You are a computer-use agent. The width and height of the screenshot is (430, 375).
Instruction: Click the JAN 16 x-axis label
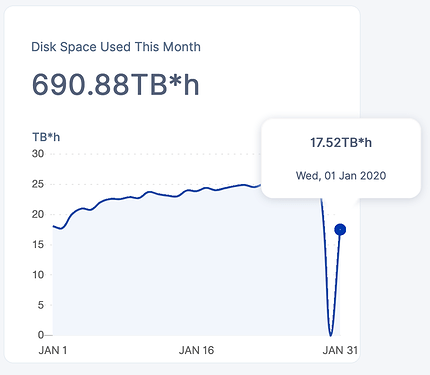point(196,350)
